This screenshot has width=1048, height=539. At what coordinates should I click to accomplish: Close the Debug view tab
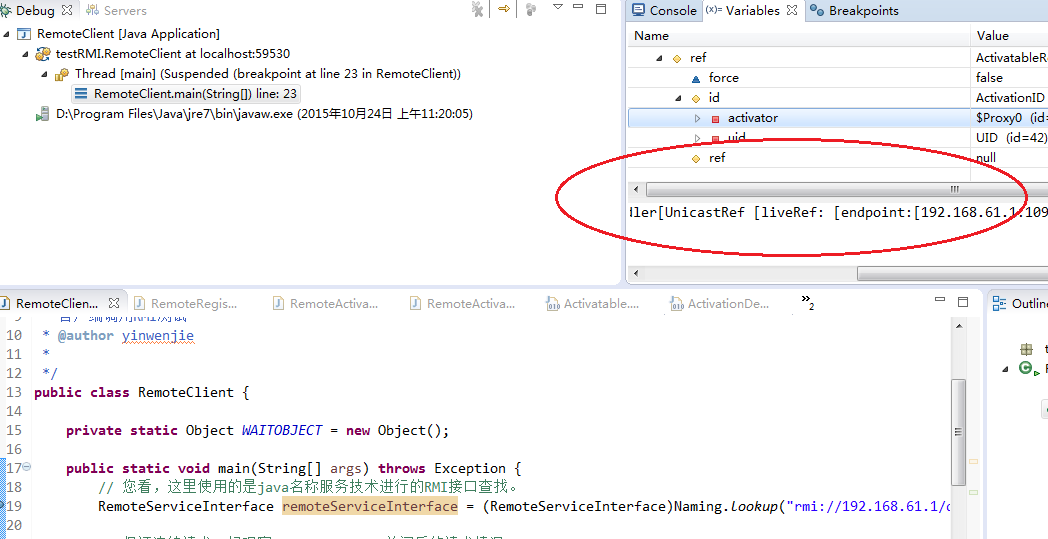(x=67, y=10)
